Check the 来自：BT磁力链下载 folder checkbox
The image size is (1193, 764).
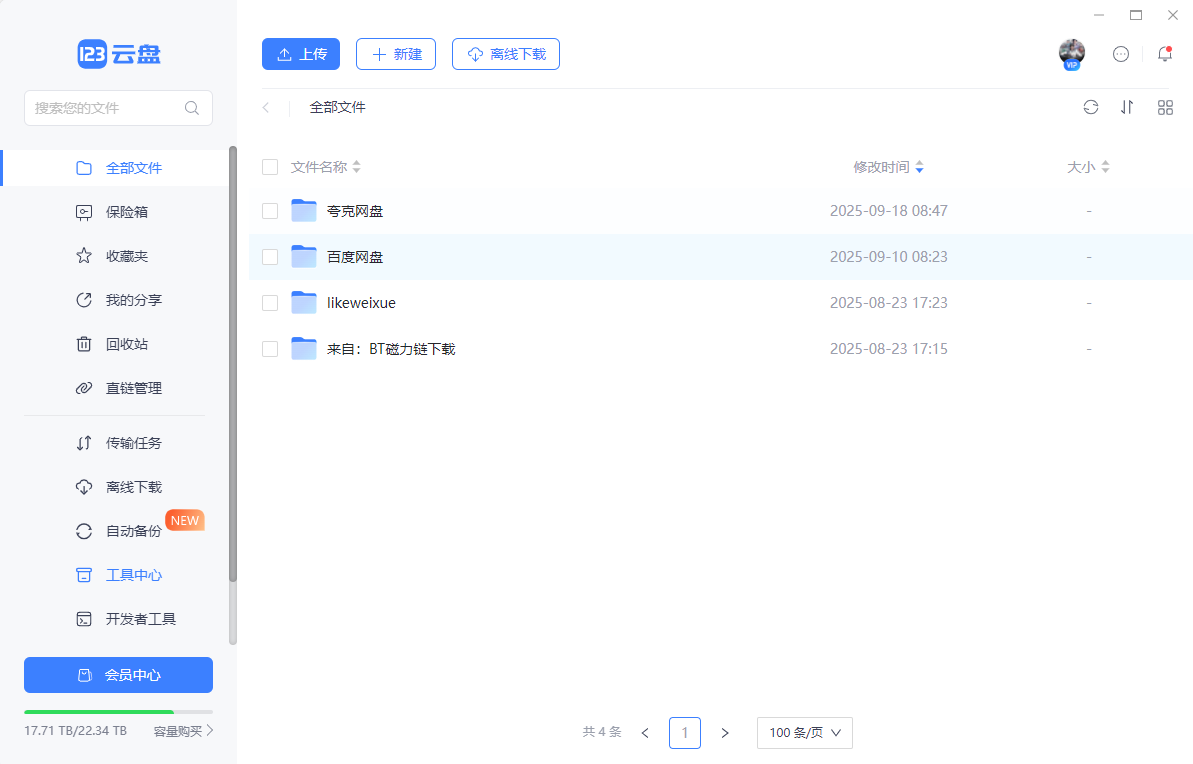tap(269, 348)
